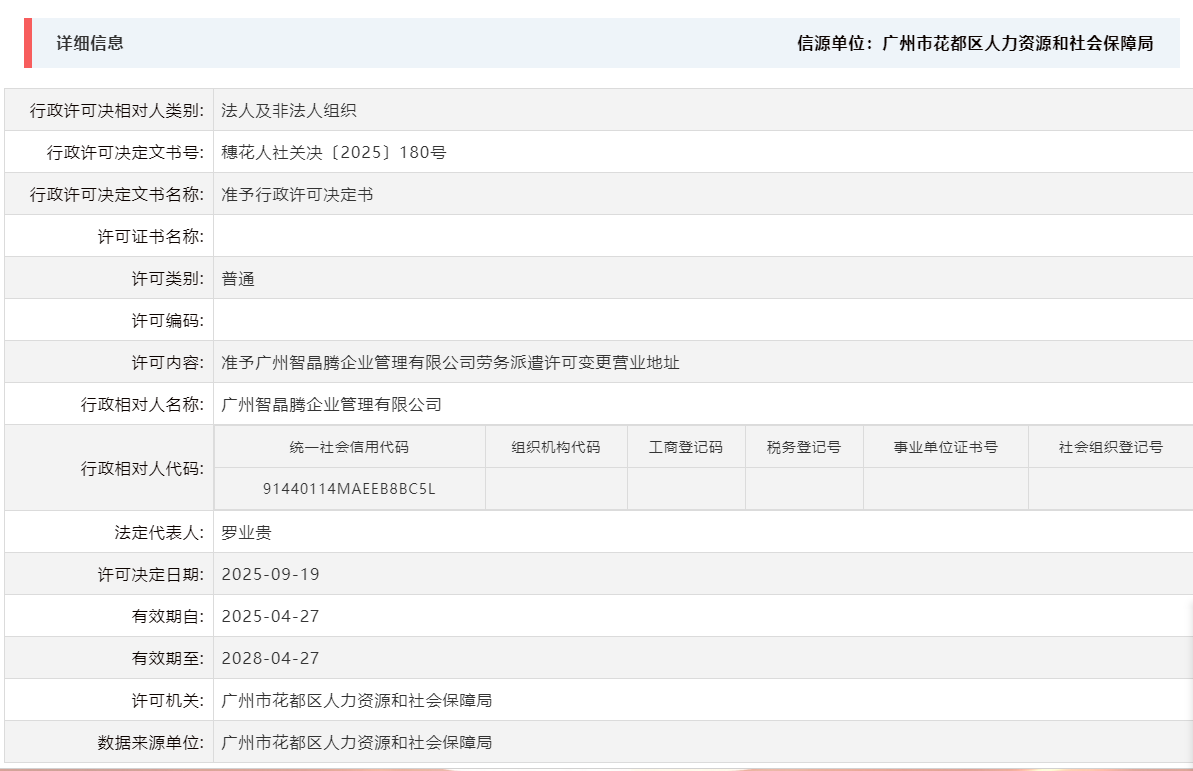
Task: Click the 税务登记号 column header
Action: pos(804,446)
